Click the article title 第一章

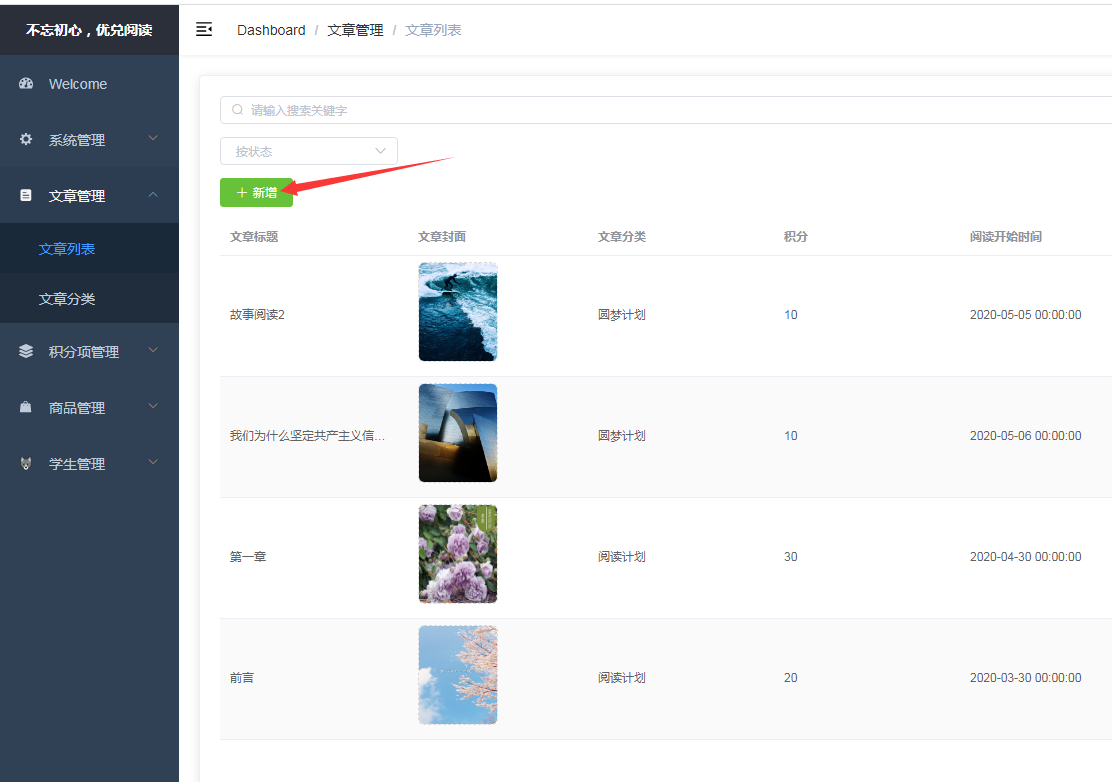[248, 557]
